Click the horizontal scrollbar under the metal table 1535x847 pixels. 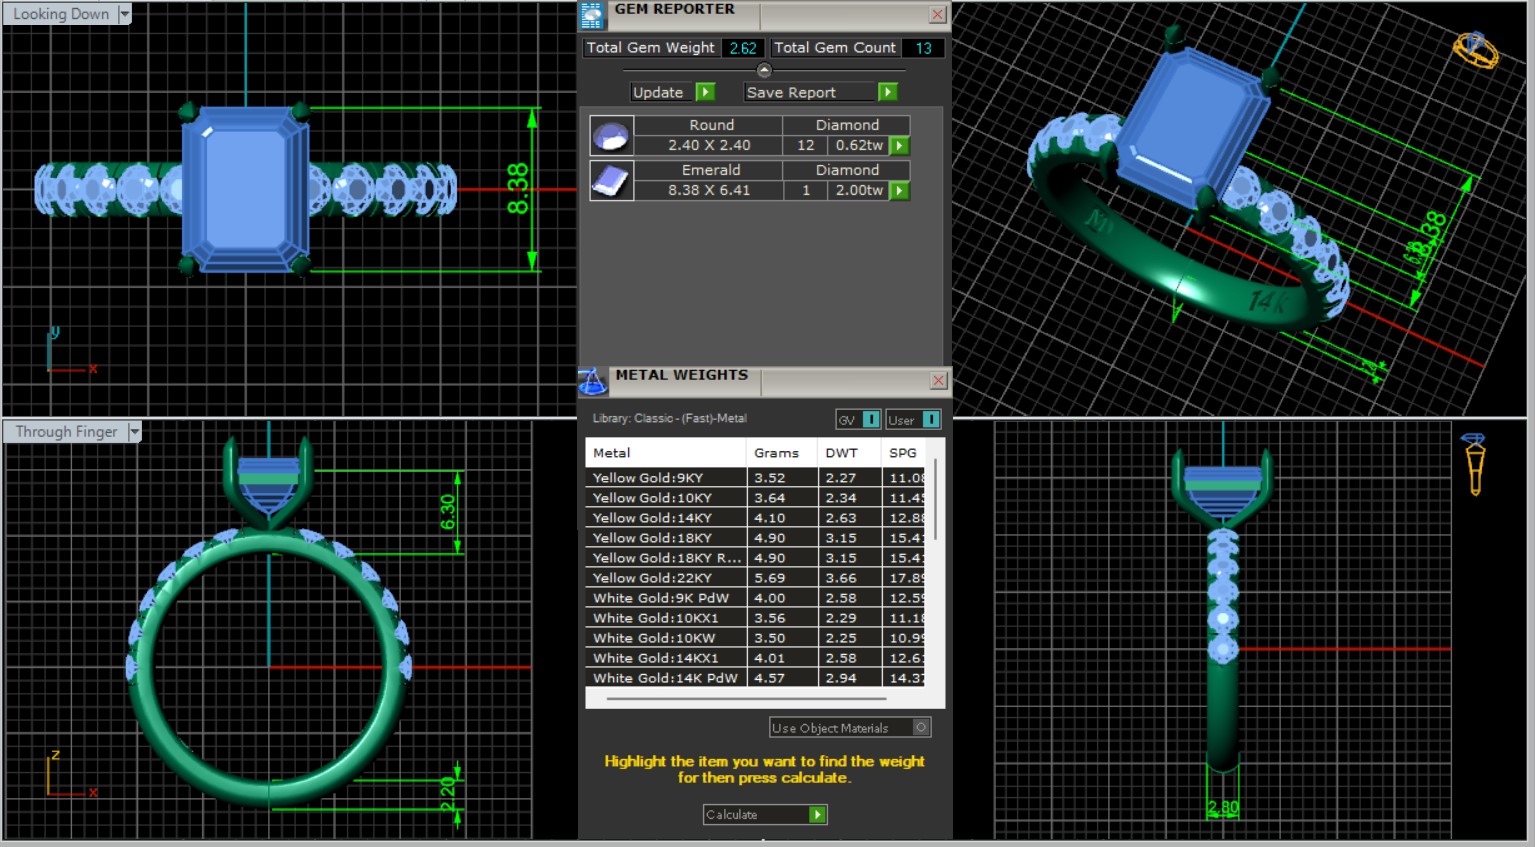[x=745, y=699]
